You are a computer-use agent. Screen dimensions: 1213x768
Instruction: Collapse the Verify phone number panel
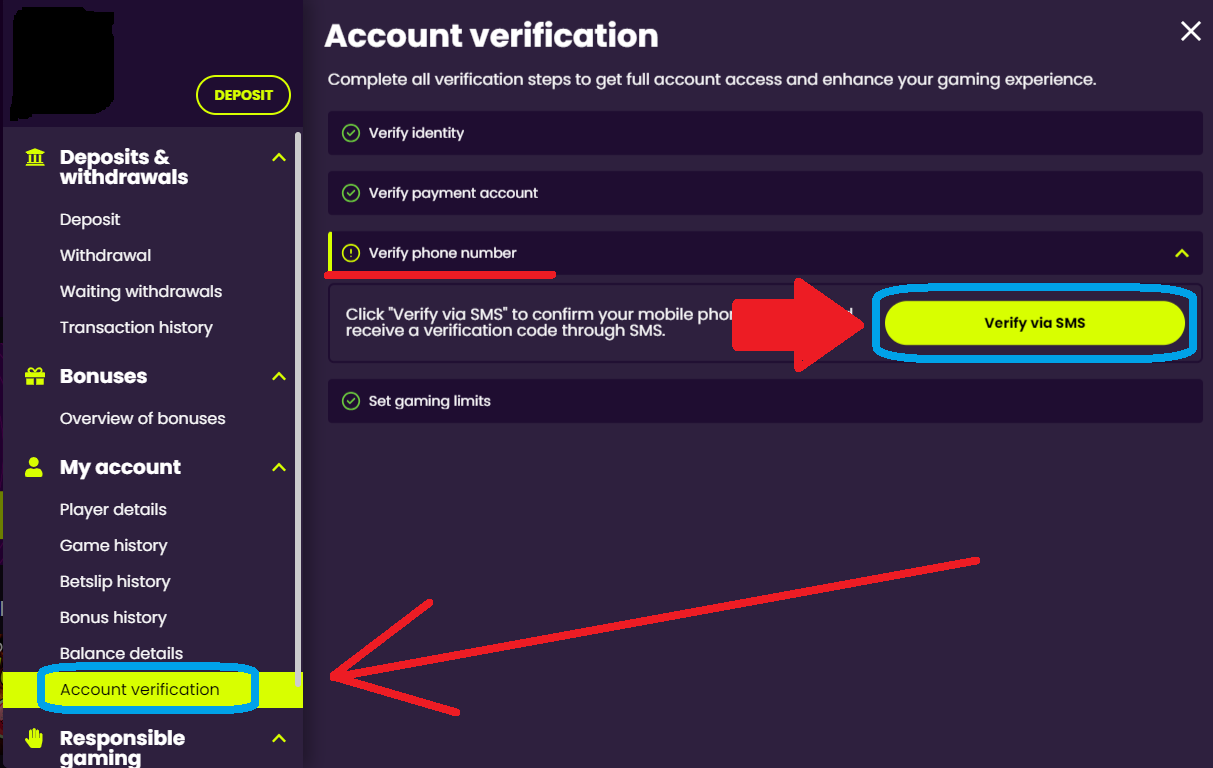[x=1182, y=254]
